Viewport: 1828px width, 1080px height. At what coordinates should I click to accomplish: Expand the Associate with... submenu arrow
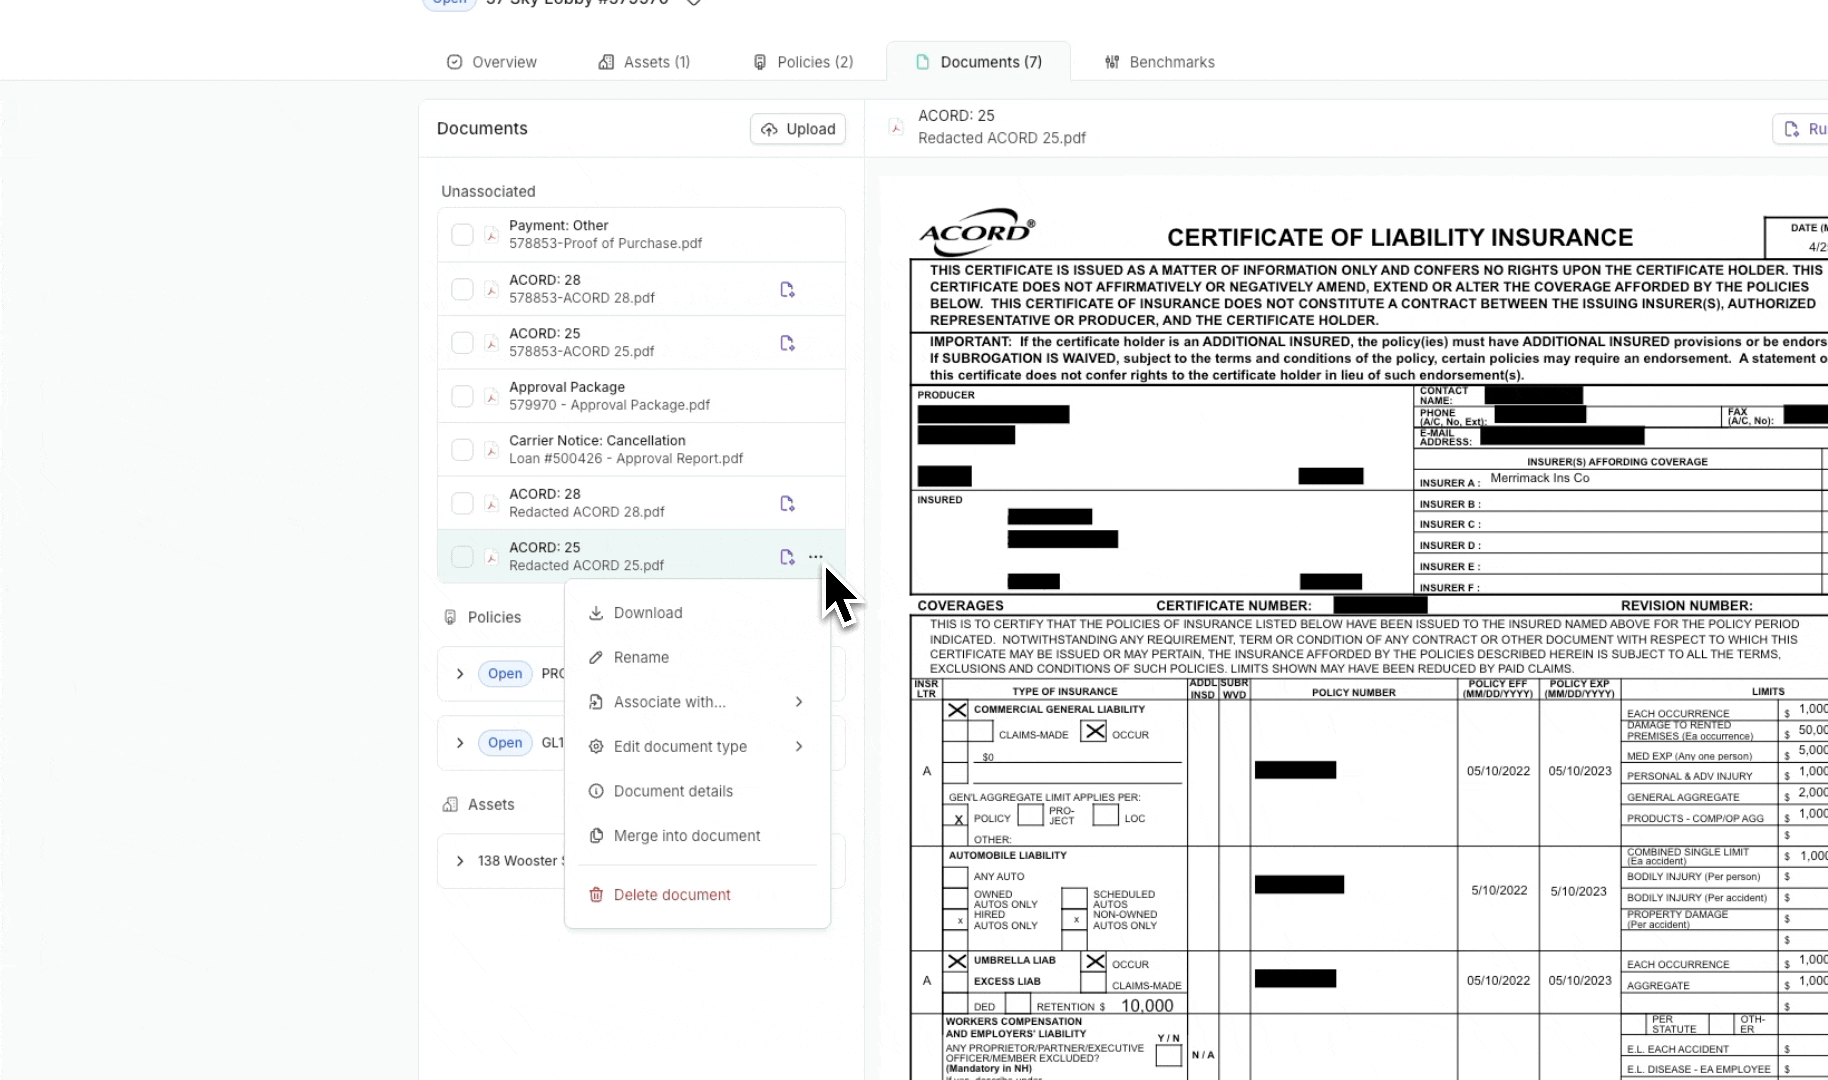799,702
